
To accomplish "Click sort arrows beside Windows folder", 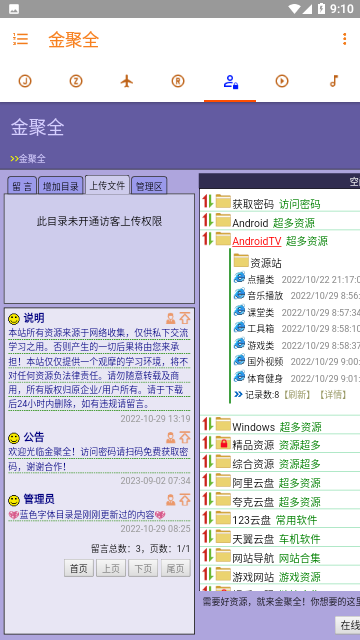I will pos(208,424).
